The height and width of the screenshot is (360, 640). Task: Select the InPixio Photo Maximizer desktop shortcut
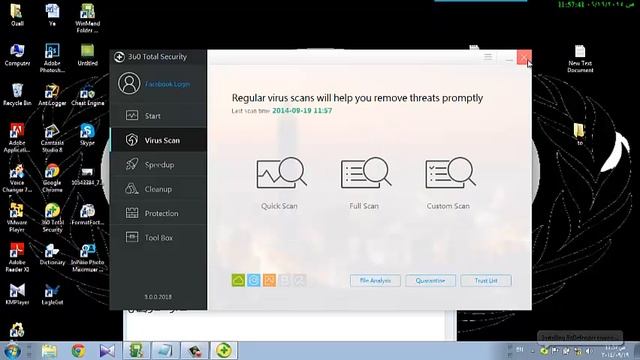click(87, 257)
